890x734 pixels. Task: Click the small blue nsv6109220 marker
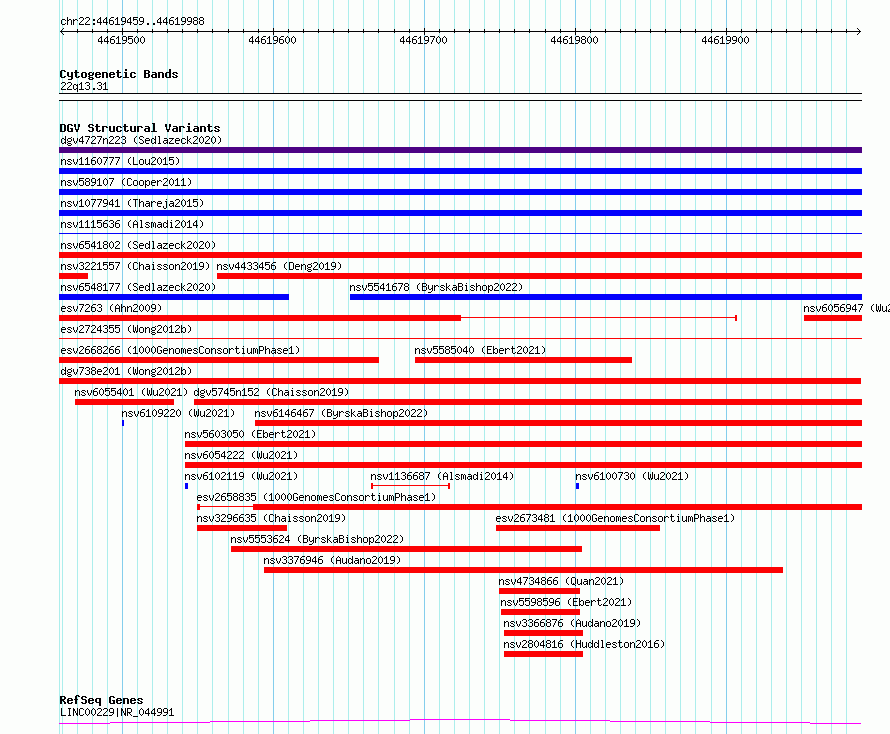tap(123, 423)
